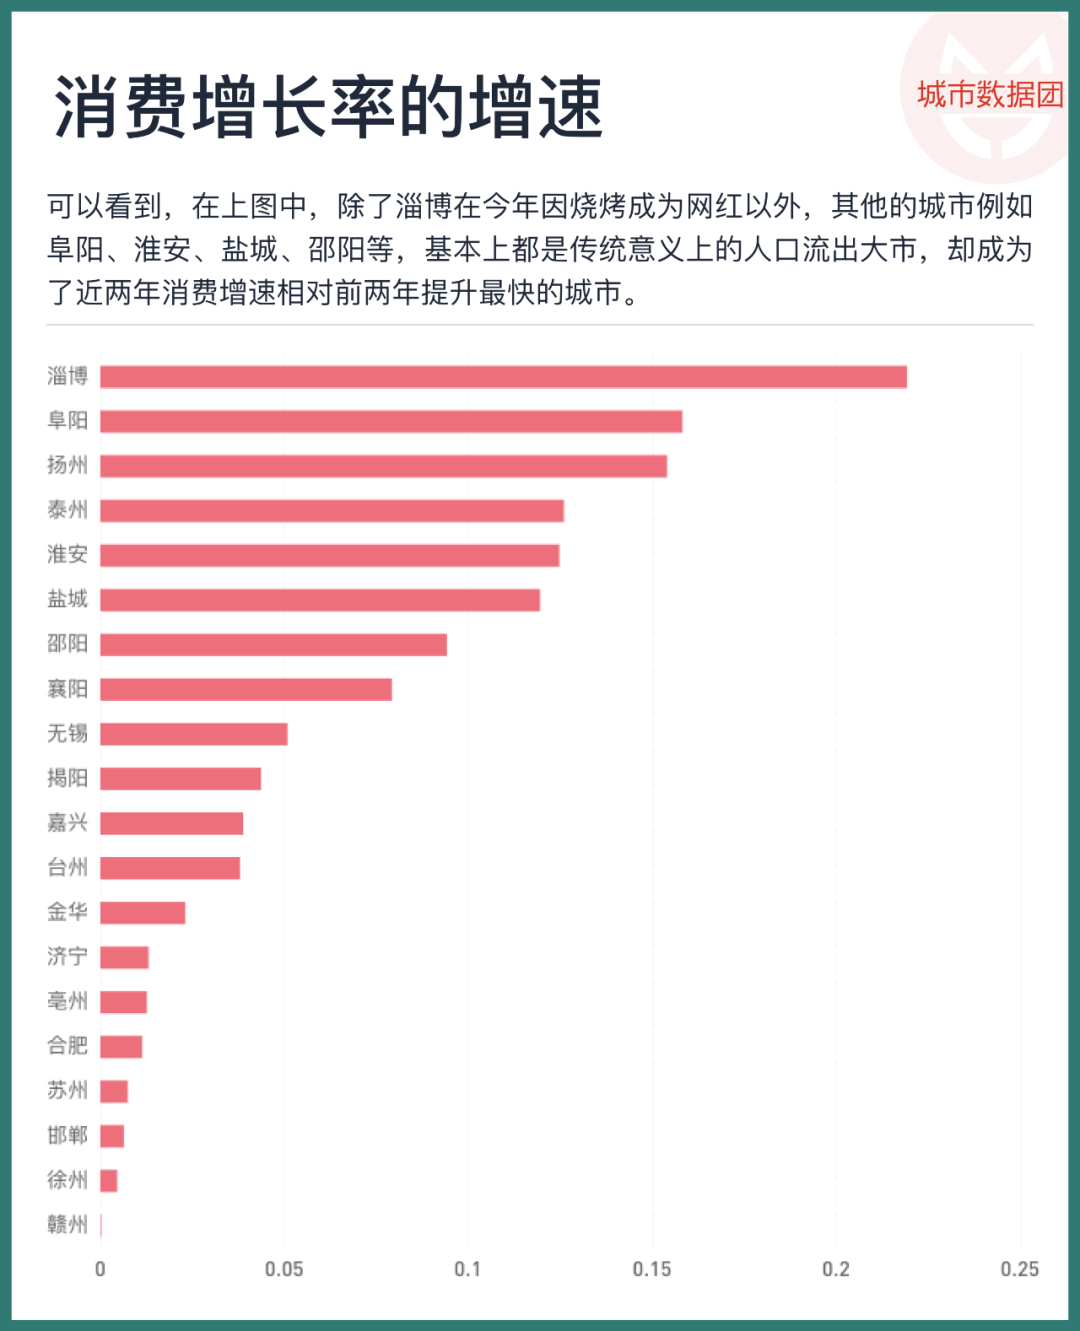This screenshot has height=1331, width=1080.
Task: Select the 阜阳 bar
Action: [x=391, y=421]
